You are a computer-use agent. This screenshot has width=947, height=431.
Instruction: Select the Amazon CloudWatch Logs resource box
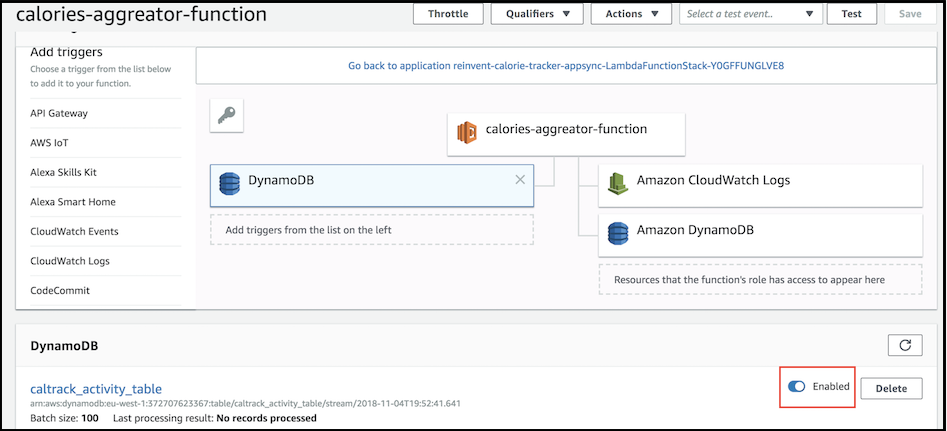[760, 185]
